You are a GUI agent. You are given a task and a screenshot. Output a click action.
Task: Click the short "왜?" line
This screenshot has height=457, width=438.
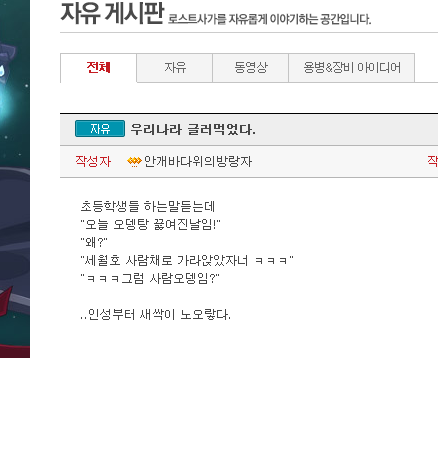point(94,242)
